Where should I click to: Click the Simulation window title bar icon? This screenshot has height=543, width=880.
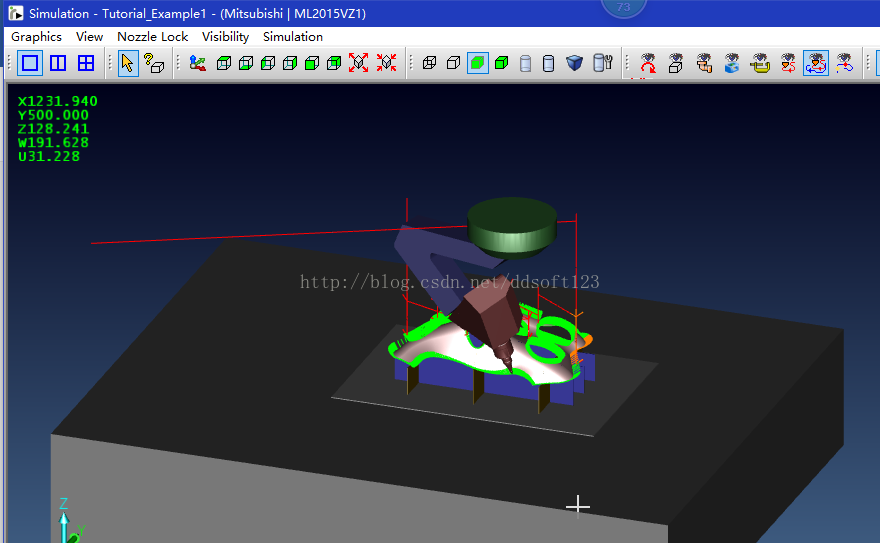16,13
